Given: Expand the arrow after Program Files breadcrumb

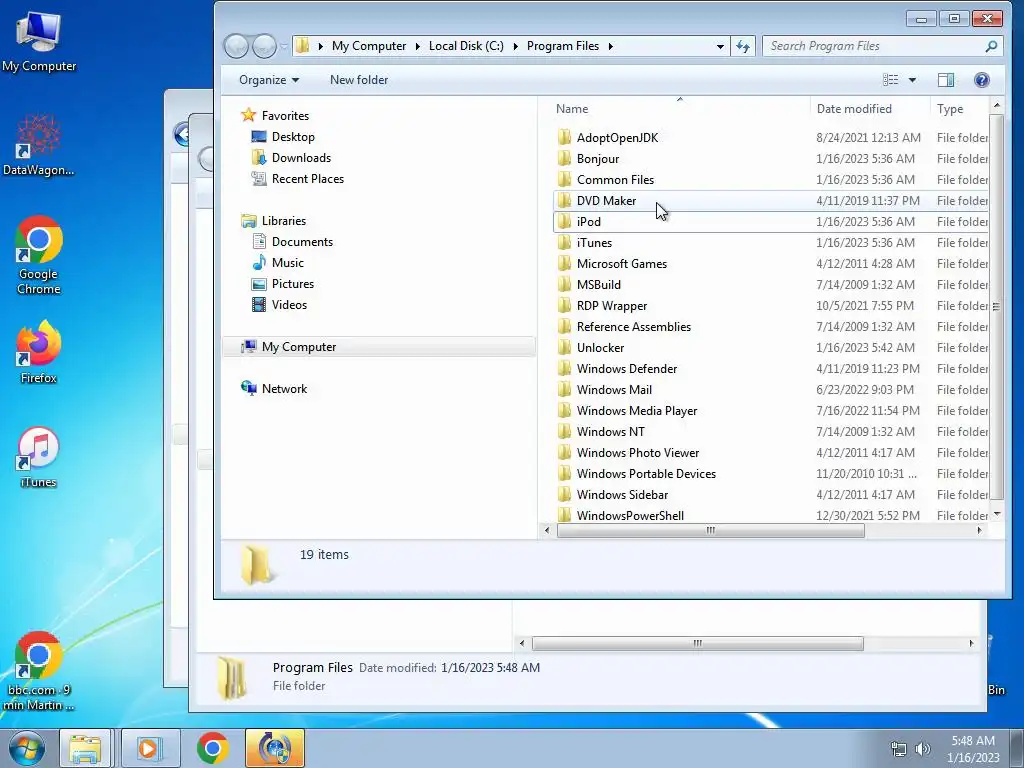Looking at the screenshot, I should click(611, 46).
